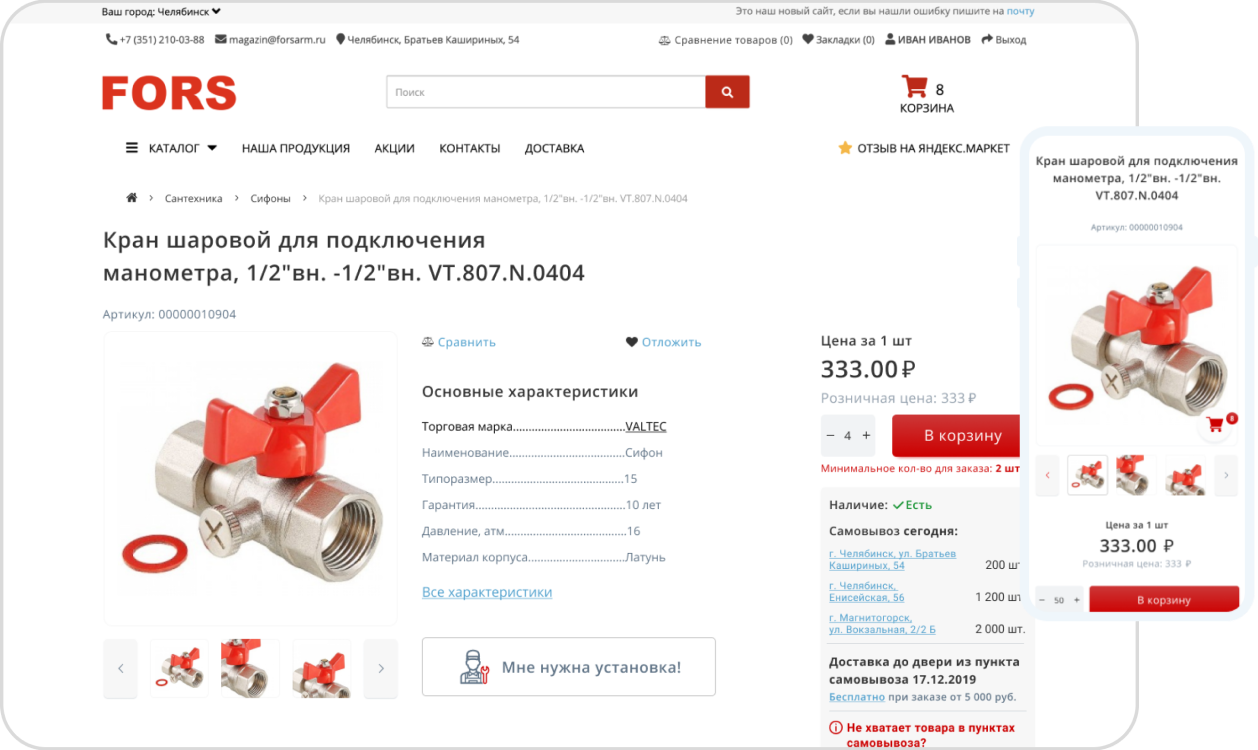The width and height of the screenshot is (1258, 750).
Task: Click the Мне нужна установка! button
Action: [x=569, y=667]
